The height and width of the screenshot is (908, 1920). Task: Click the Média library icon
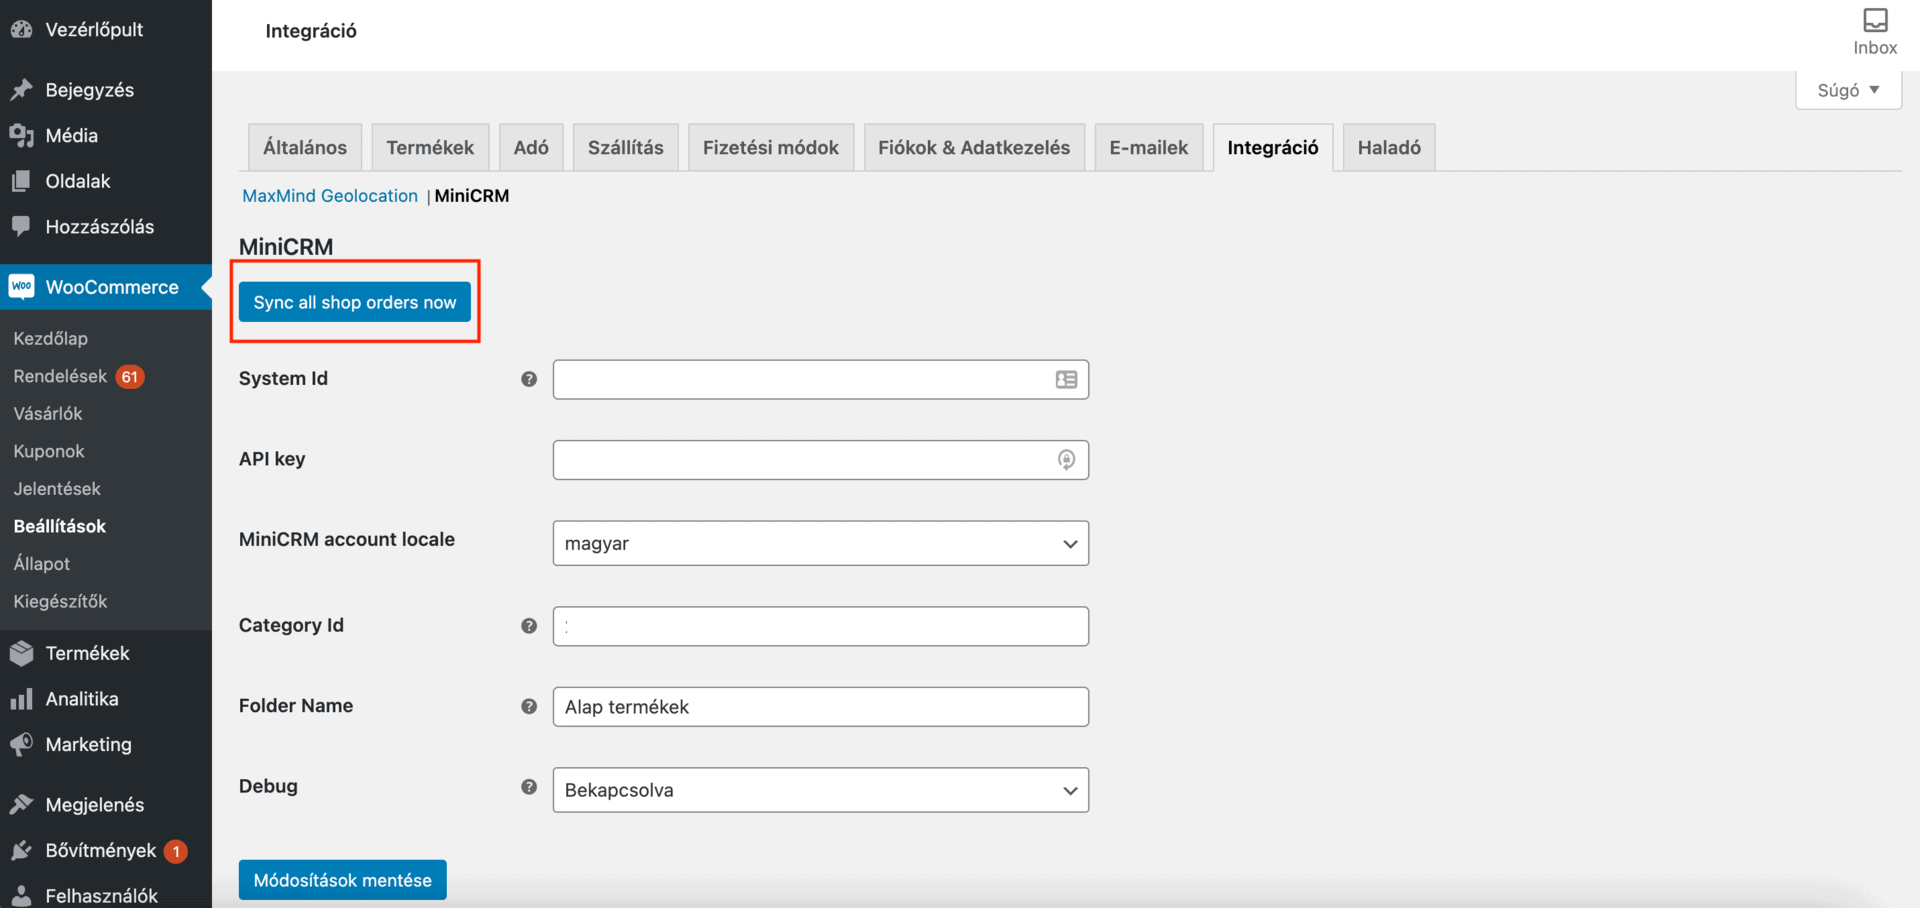pyautogui.click(x=21, y=135)
